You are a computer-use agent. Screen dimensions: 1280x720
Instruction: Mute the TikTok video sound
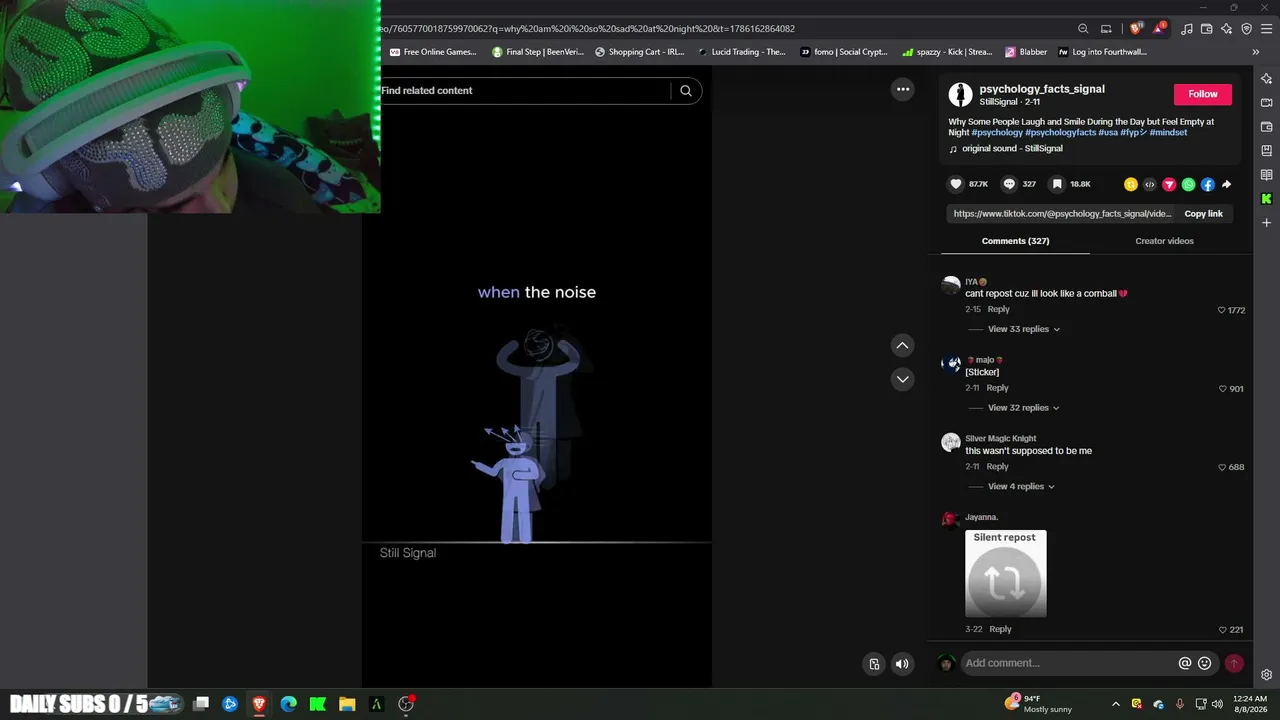pyautogui.click(x=902, y=663)
